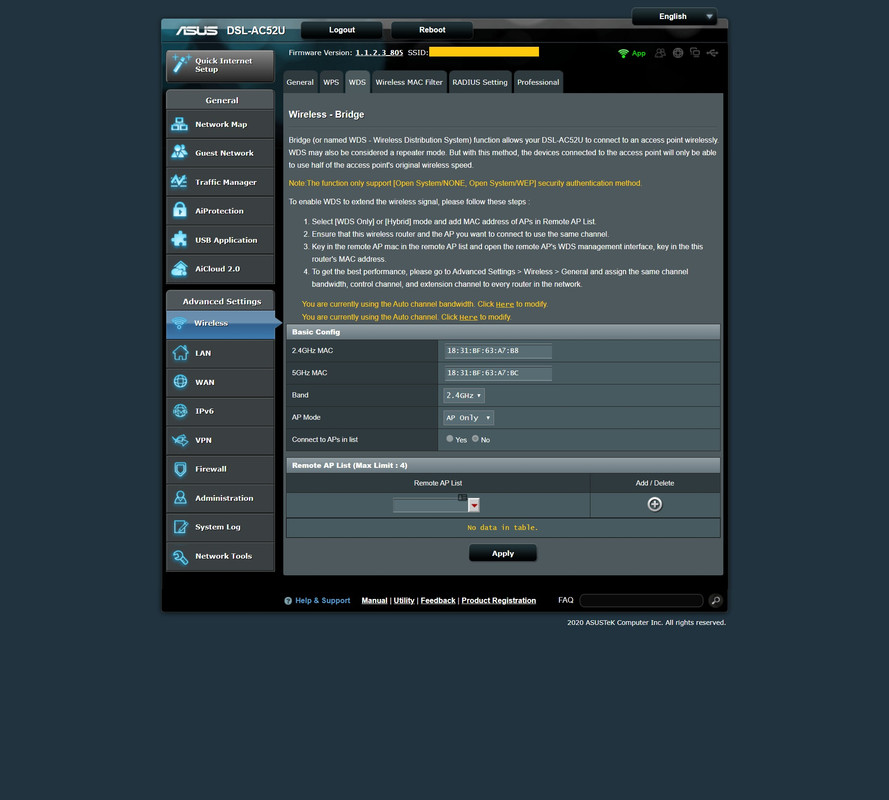This screenshot has height=800, width=889.
Task: Open Firewall settings
Action: pos(220,469)
